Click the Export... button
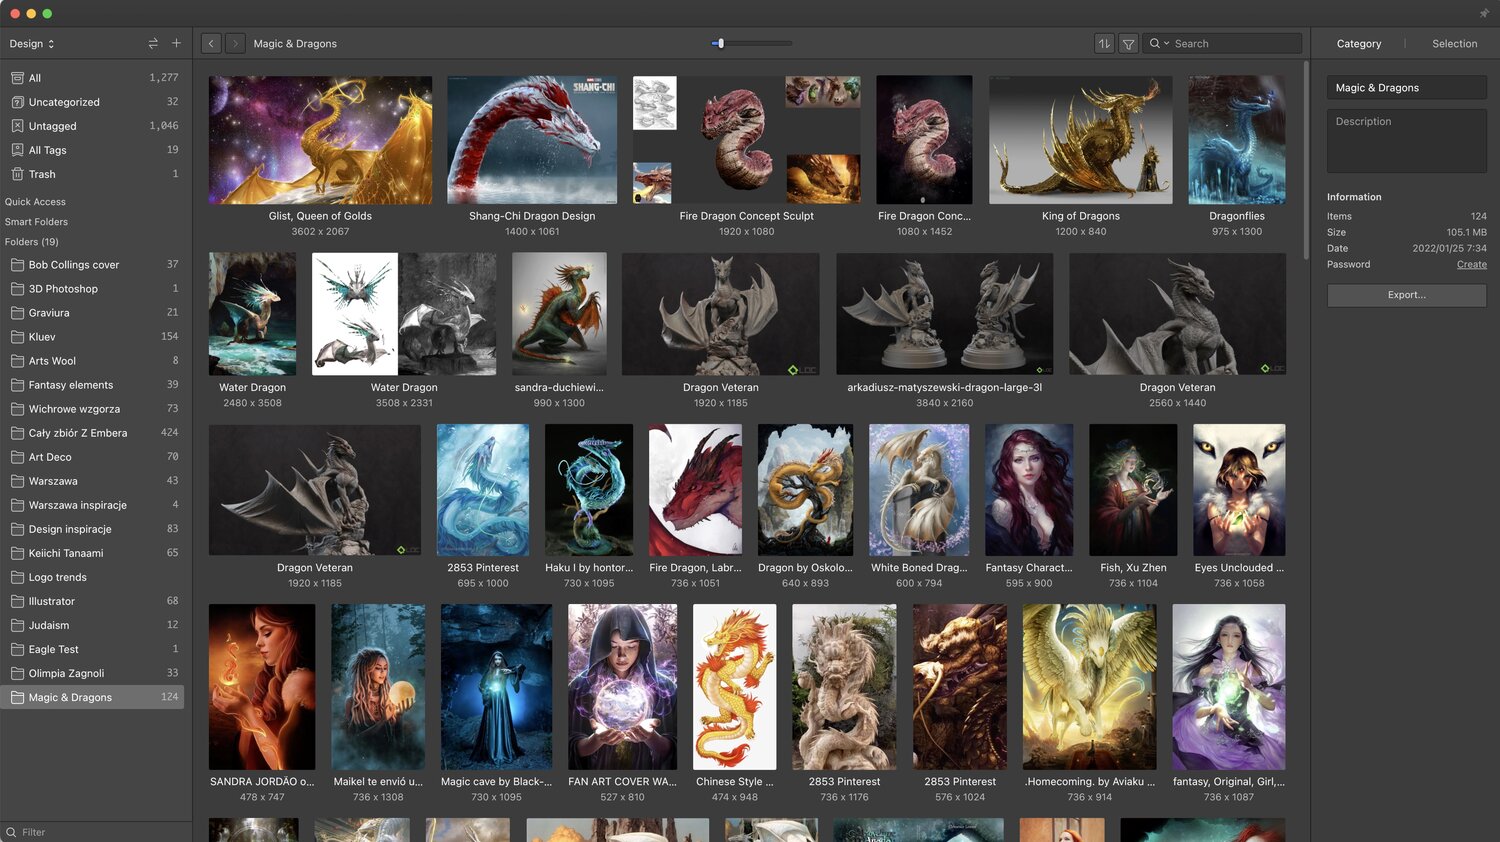The width and height of the screenshot is (1500, 842). pyautogui.click(x=1406, y=295)
